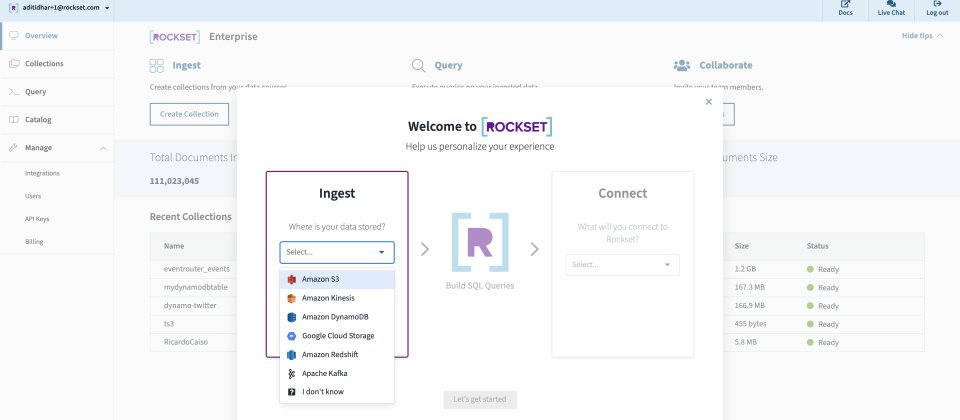Select the Ingest card in dialog
Screen dimensions: 960x420
(x=337, y=264)
